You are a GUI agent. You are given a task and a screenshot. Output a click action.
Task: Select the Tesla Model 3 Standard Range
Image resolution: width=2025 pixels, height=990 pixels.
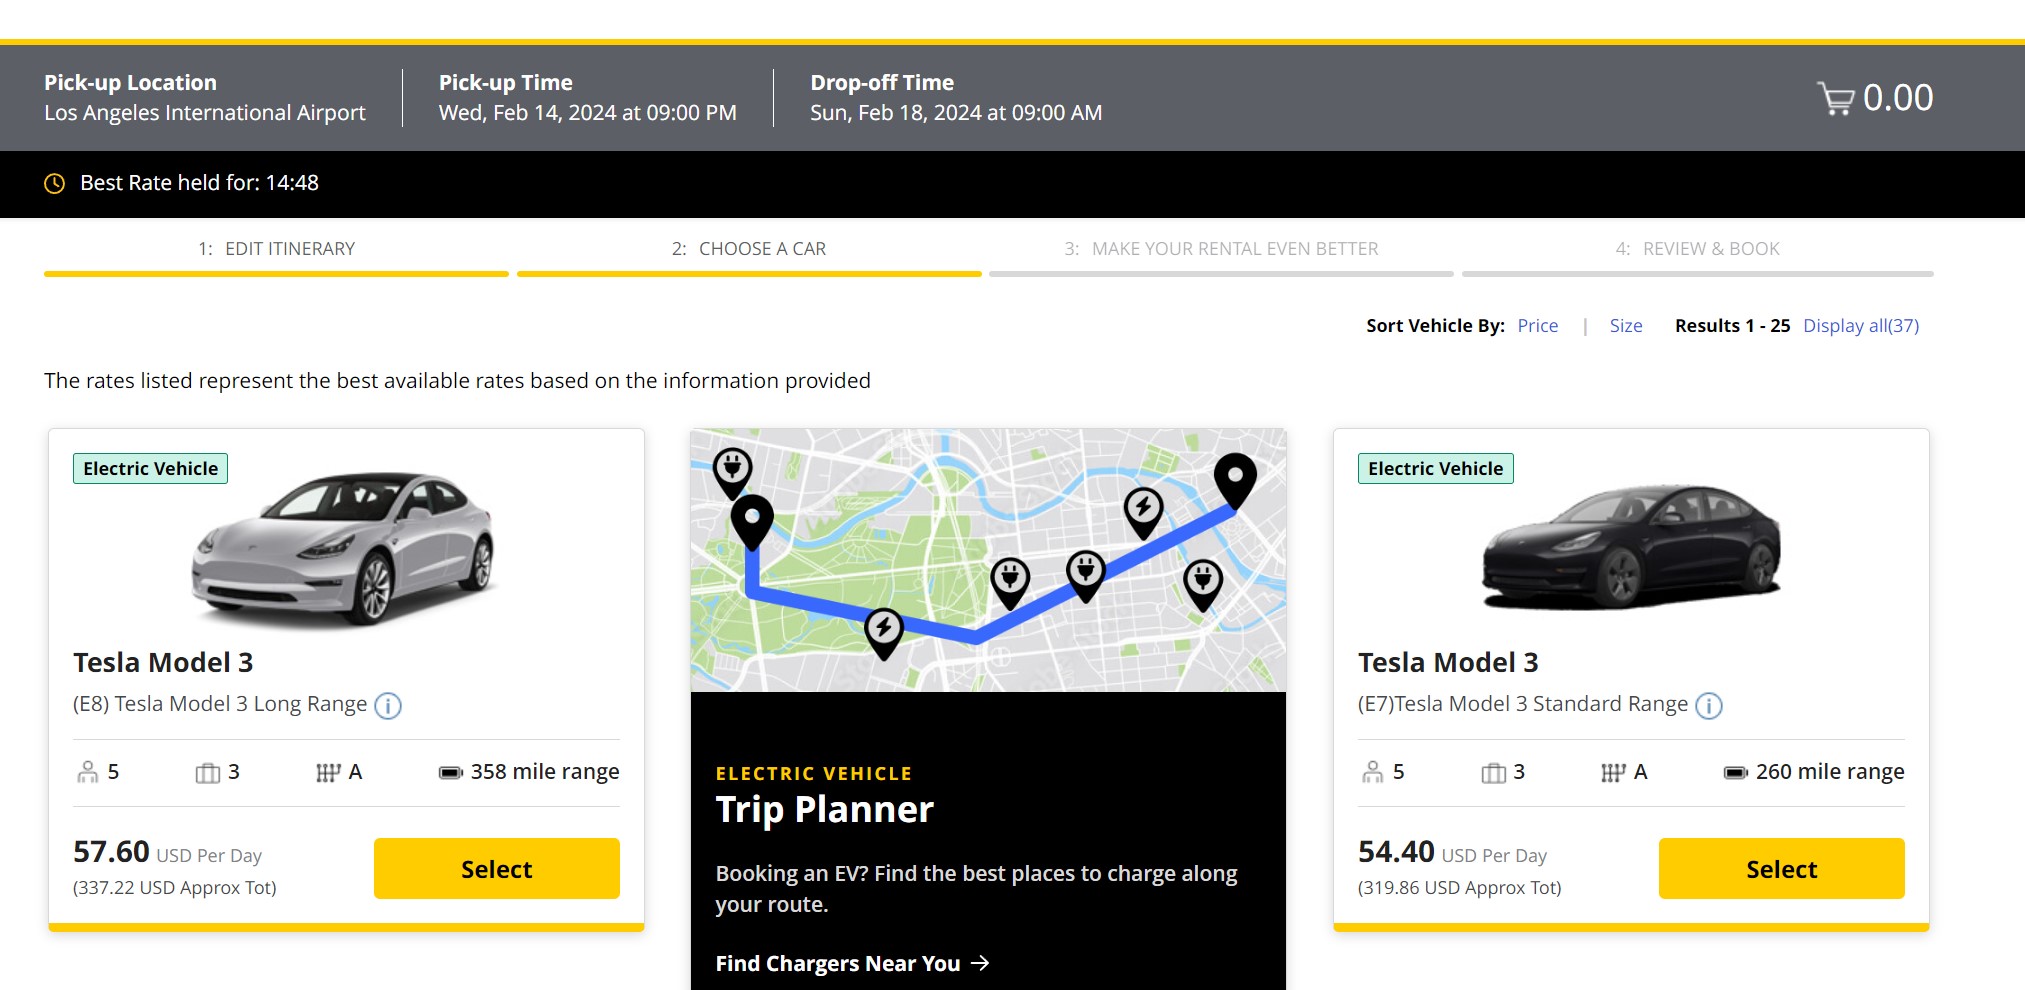[1781, 868]
